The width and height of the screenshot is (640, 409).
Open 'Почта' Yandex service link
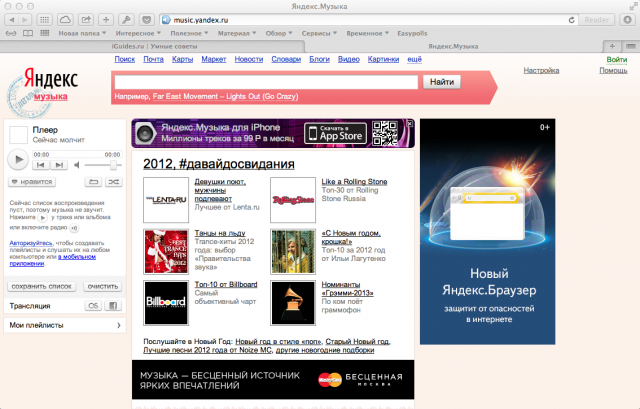[153, 59]
